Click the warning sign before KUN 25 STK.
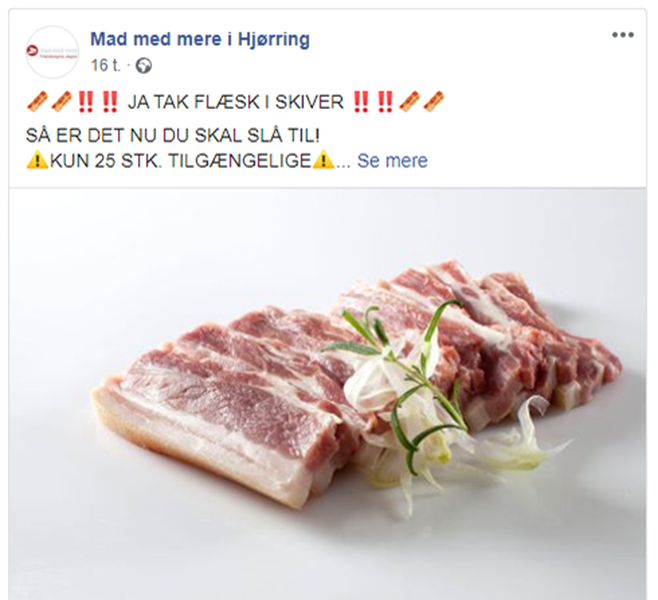658x600 pixels. pyautogui.click(x=37, y=161)
